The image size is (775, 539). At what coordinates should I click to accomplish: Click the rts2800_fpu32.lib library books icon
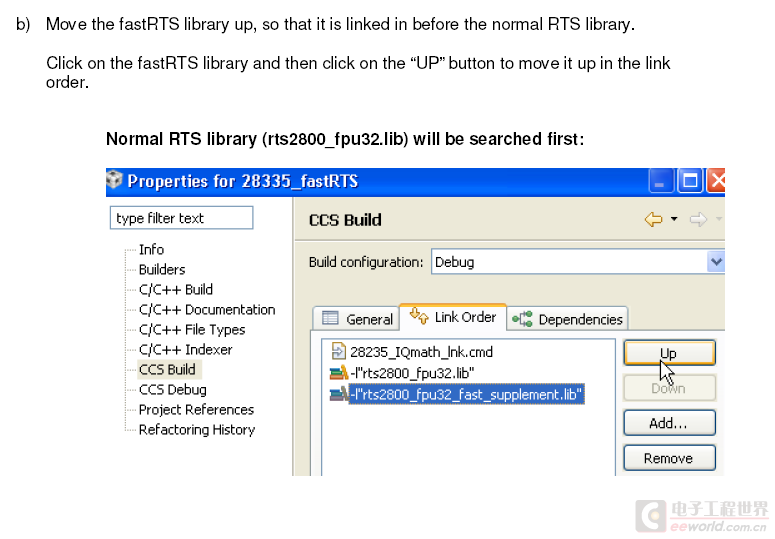point(339,373)
